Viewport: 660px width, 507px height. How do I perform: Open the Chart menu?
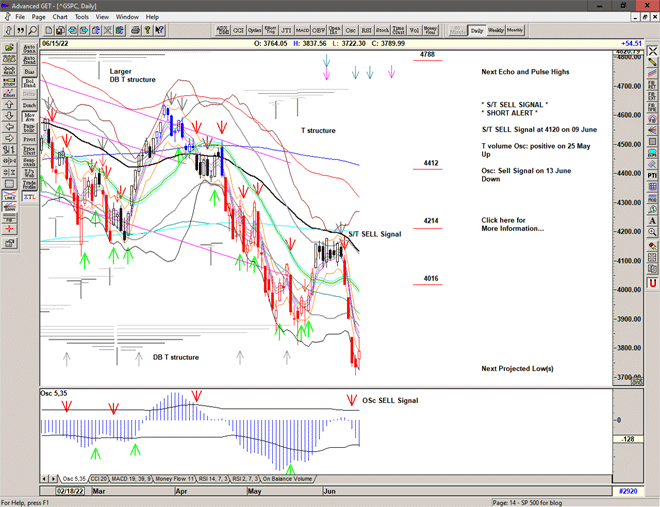click(x=60, y=17)
